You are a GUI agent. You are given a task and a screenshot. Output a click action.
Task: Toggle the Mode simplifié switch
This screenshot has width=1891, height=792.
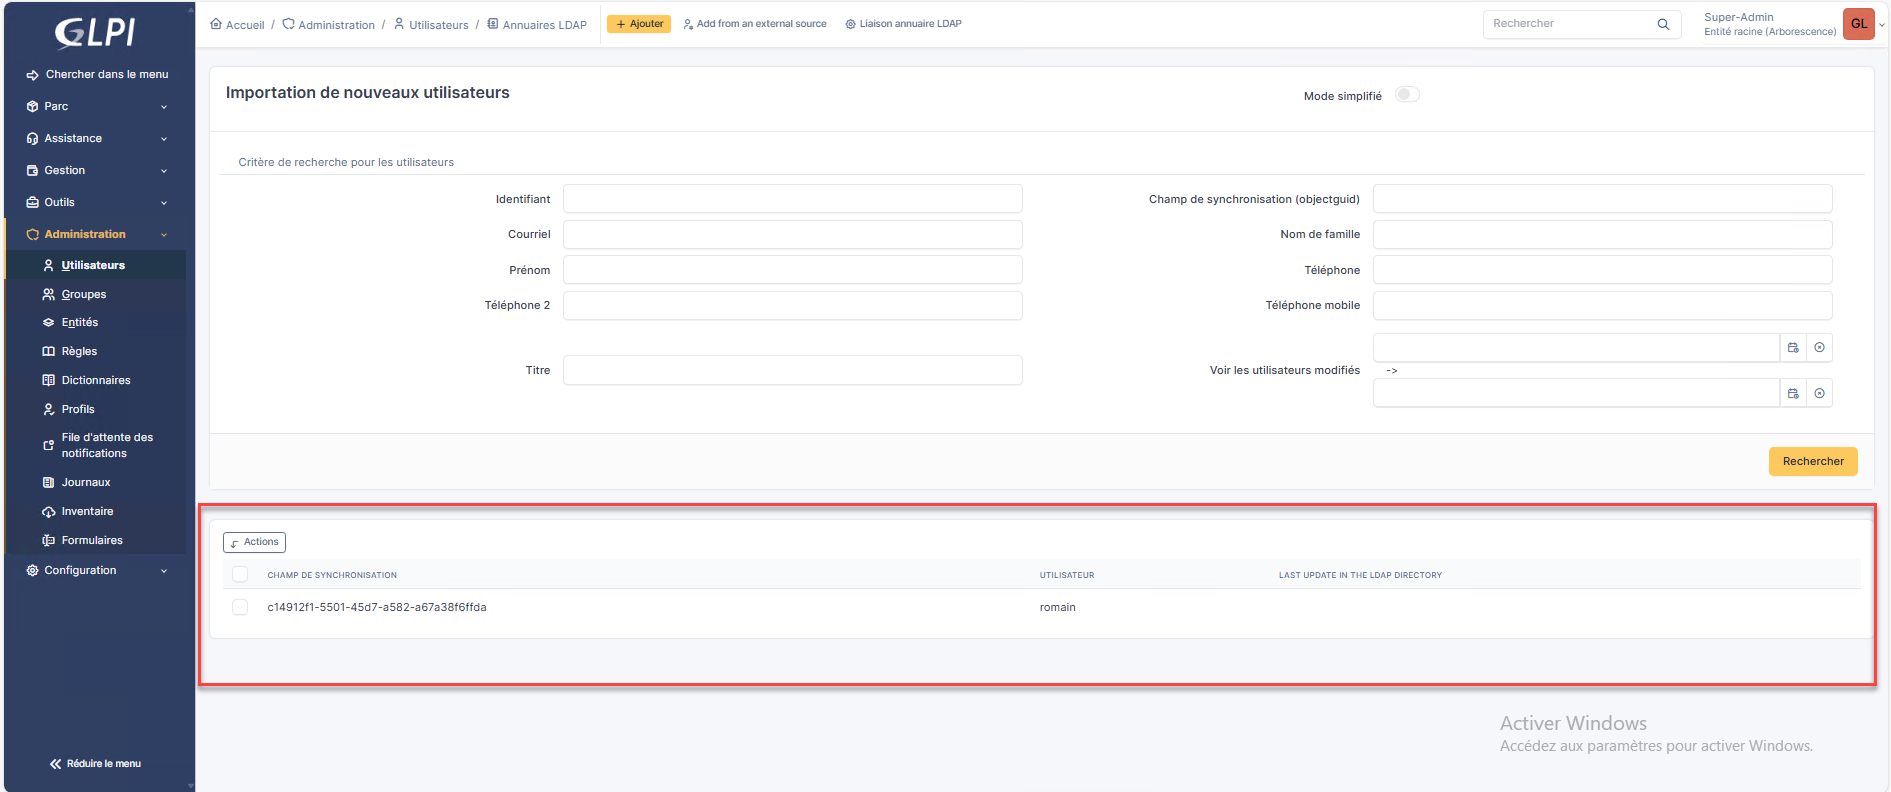(1407, 95)
